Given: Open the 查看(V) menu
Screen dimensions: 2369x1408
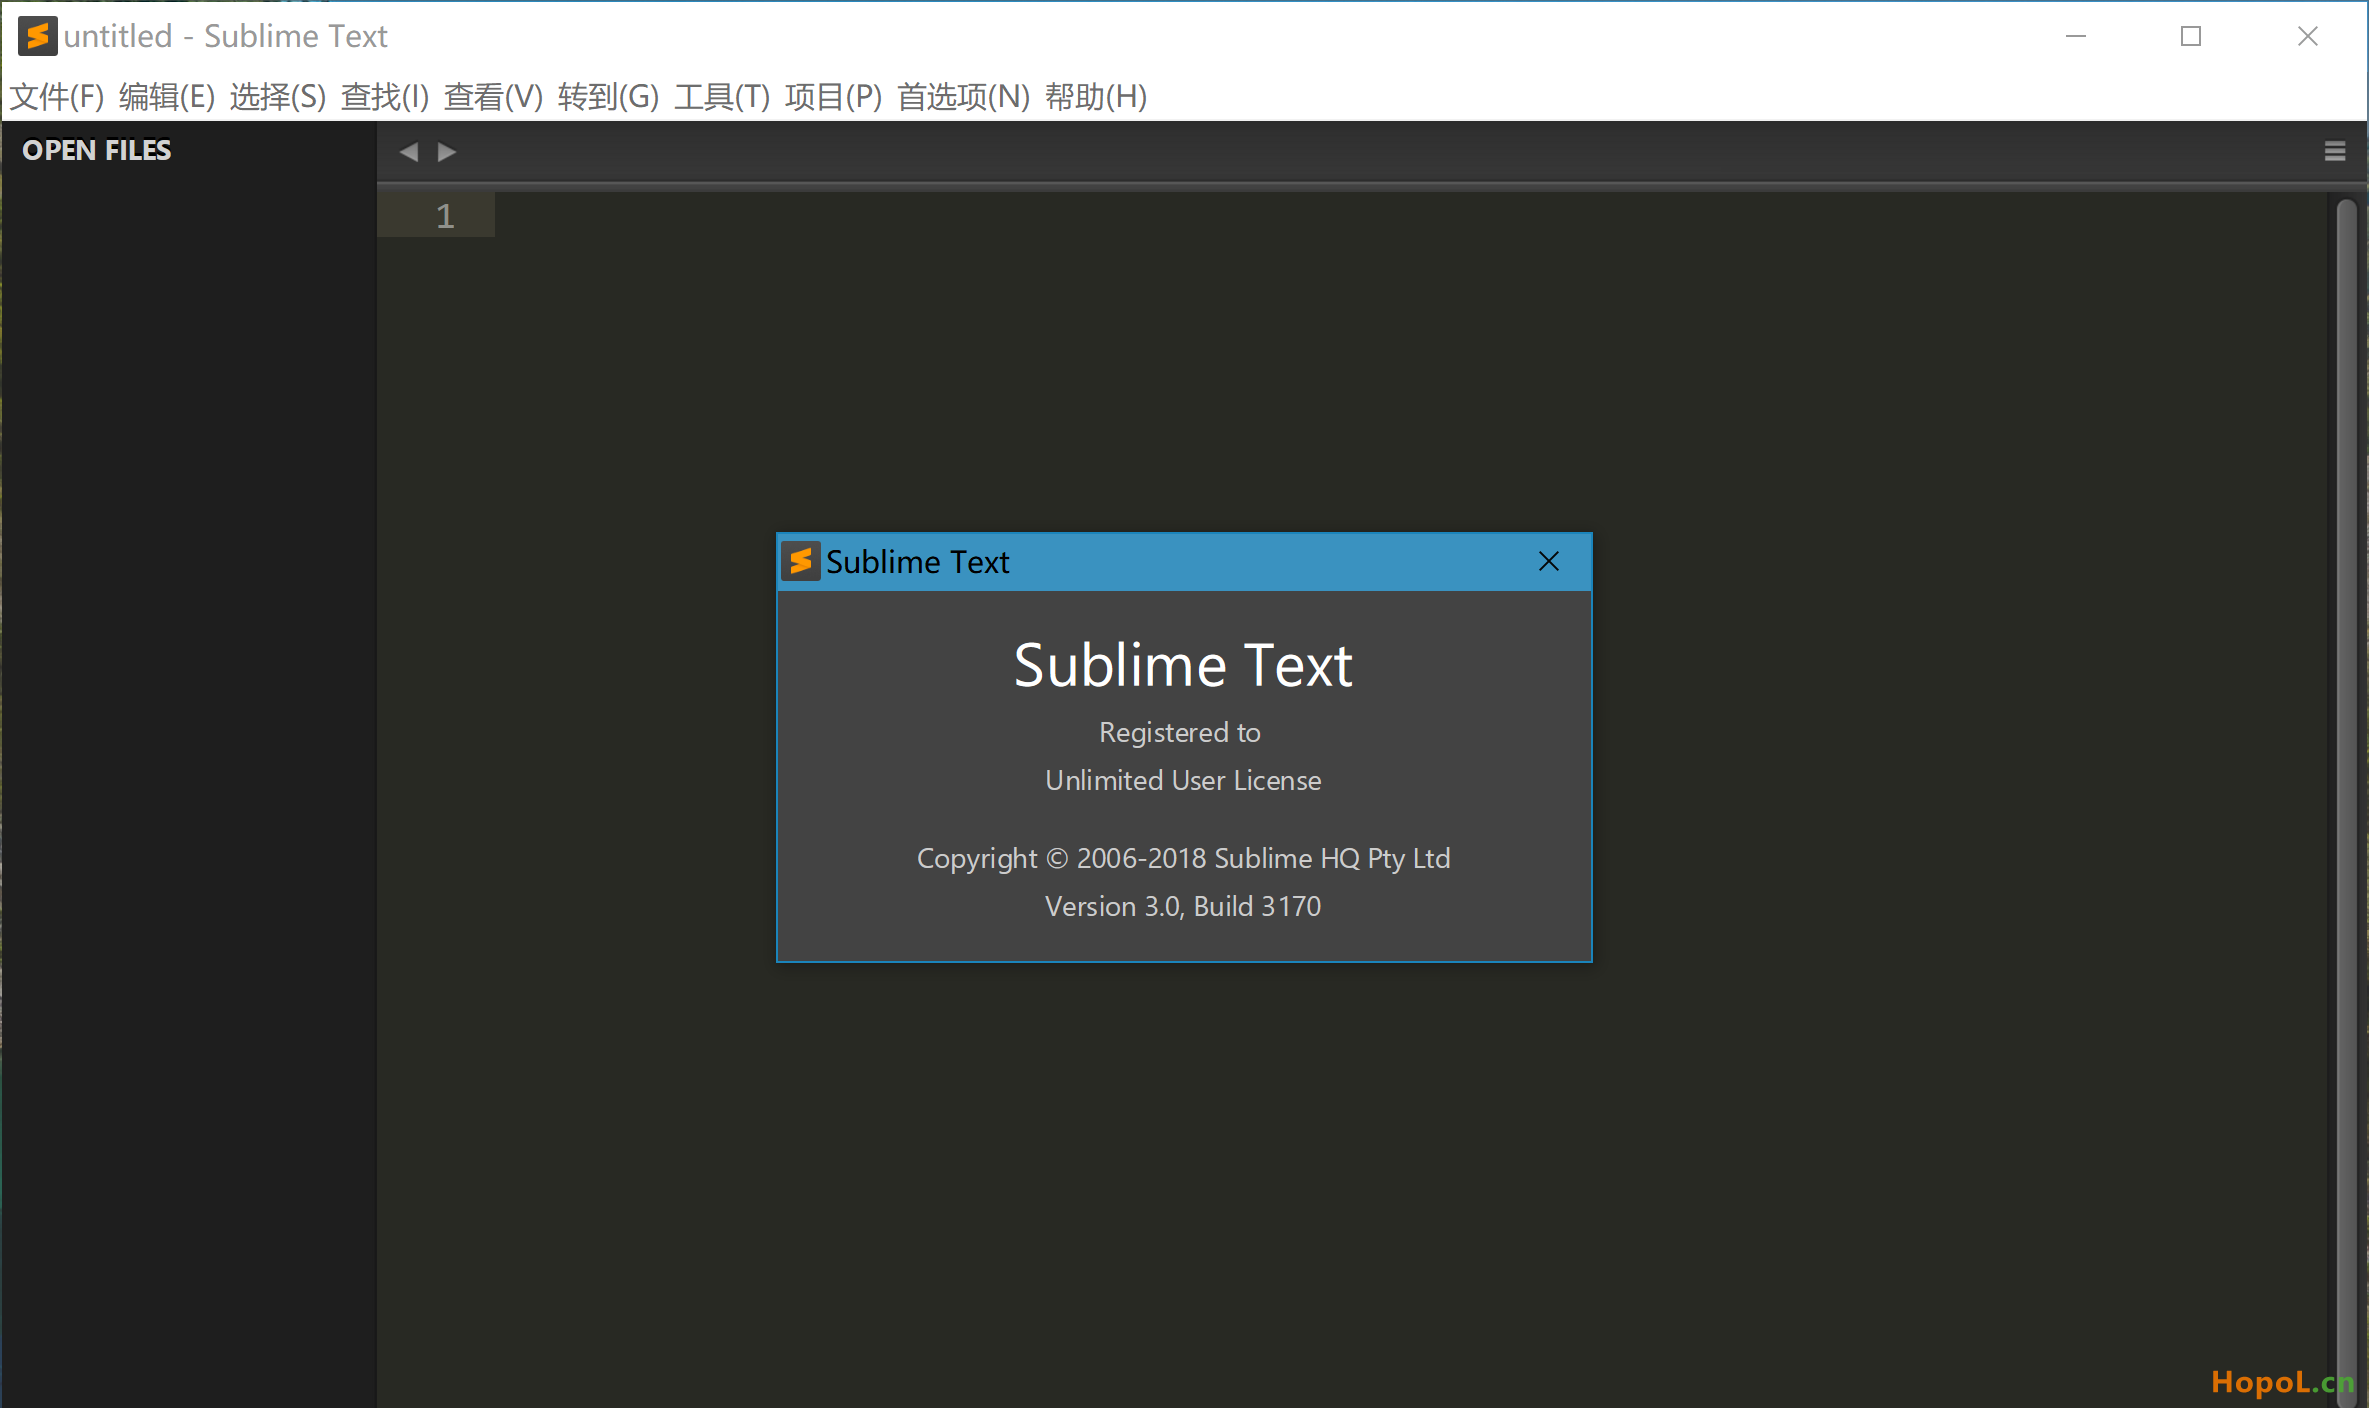Looking at the screenshot, I should pos(493,97).
